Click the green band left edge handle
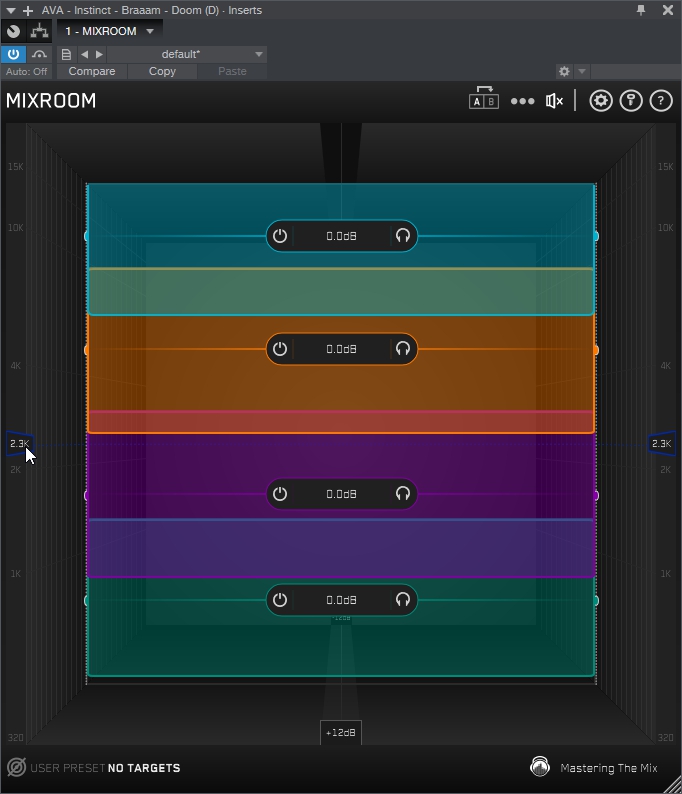Image resolution: width=682 pixels, height=794 pixels. pyautogui.click(x=87, y=601)
